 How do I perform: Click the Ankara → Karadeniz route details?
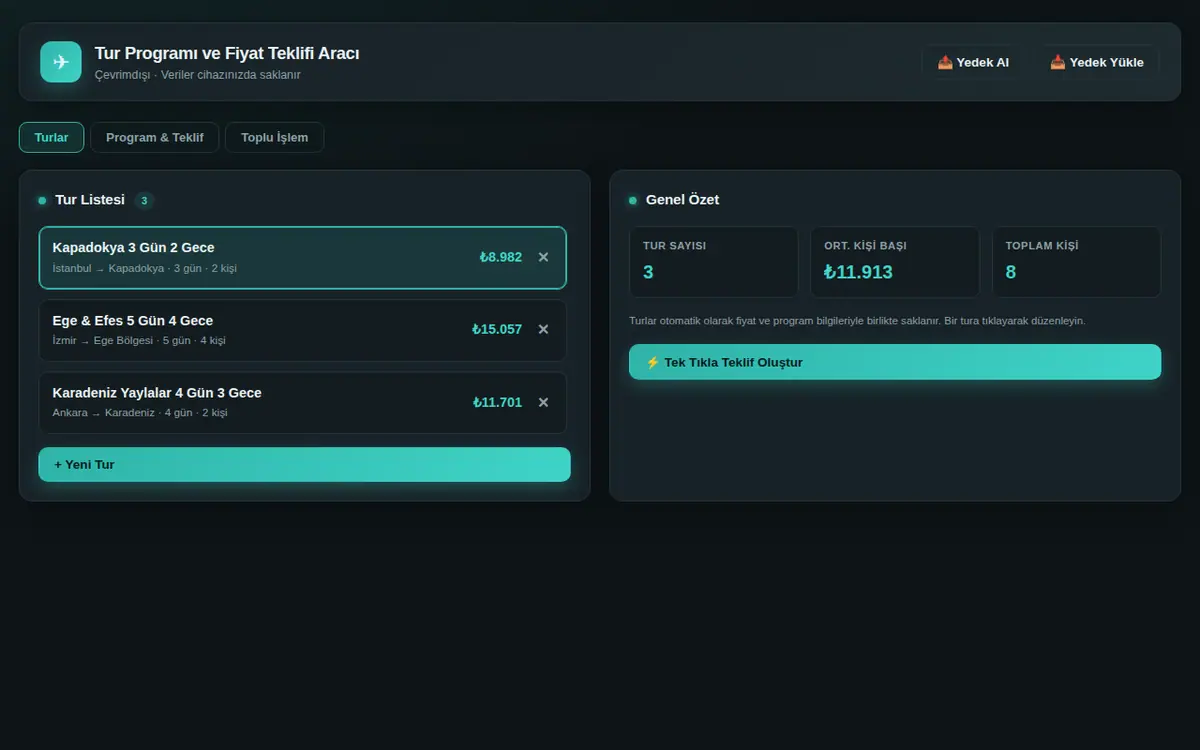pyautogui.click(x=140, y=413)
